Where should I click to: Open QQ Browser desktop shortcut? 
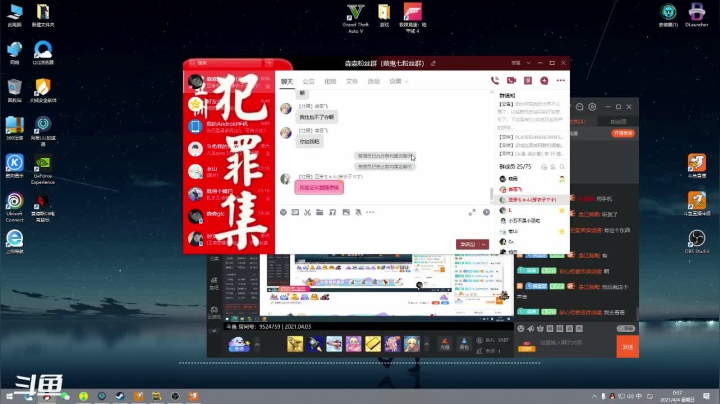click(43, 53)
